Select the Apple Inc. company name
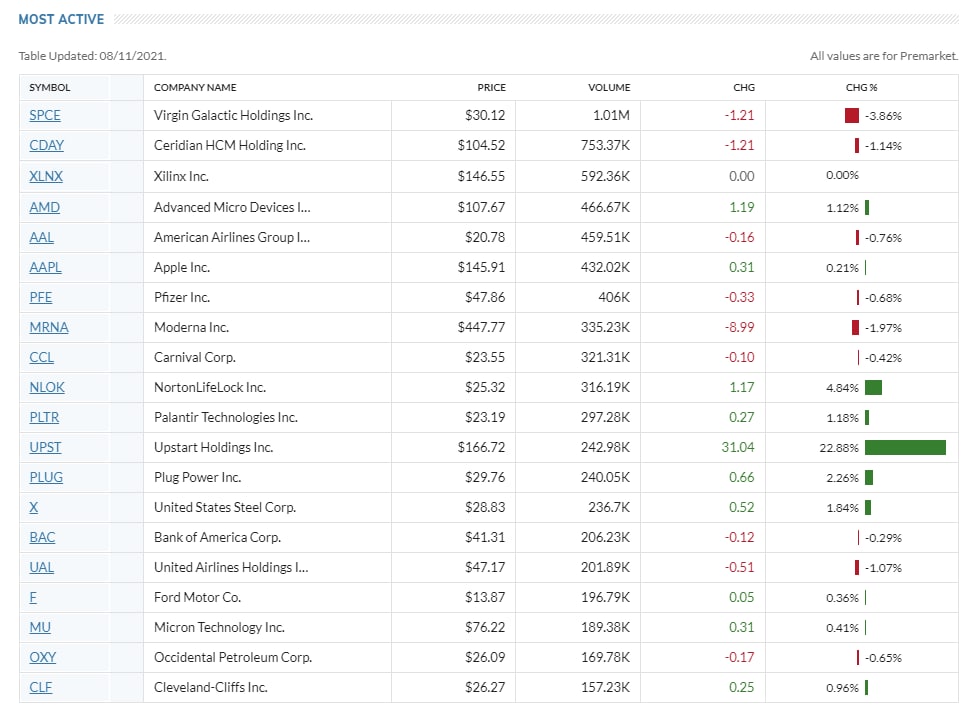This screenshot has width=975, height=717. [182, 267]
